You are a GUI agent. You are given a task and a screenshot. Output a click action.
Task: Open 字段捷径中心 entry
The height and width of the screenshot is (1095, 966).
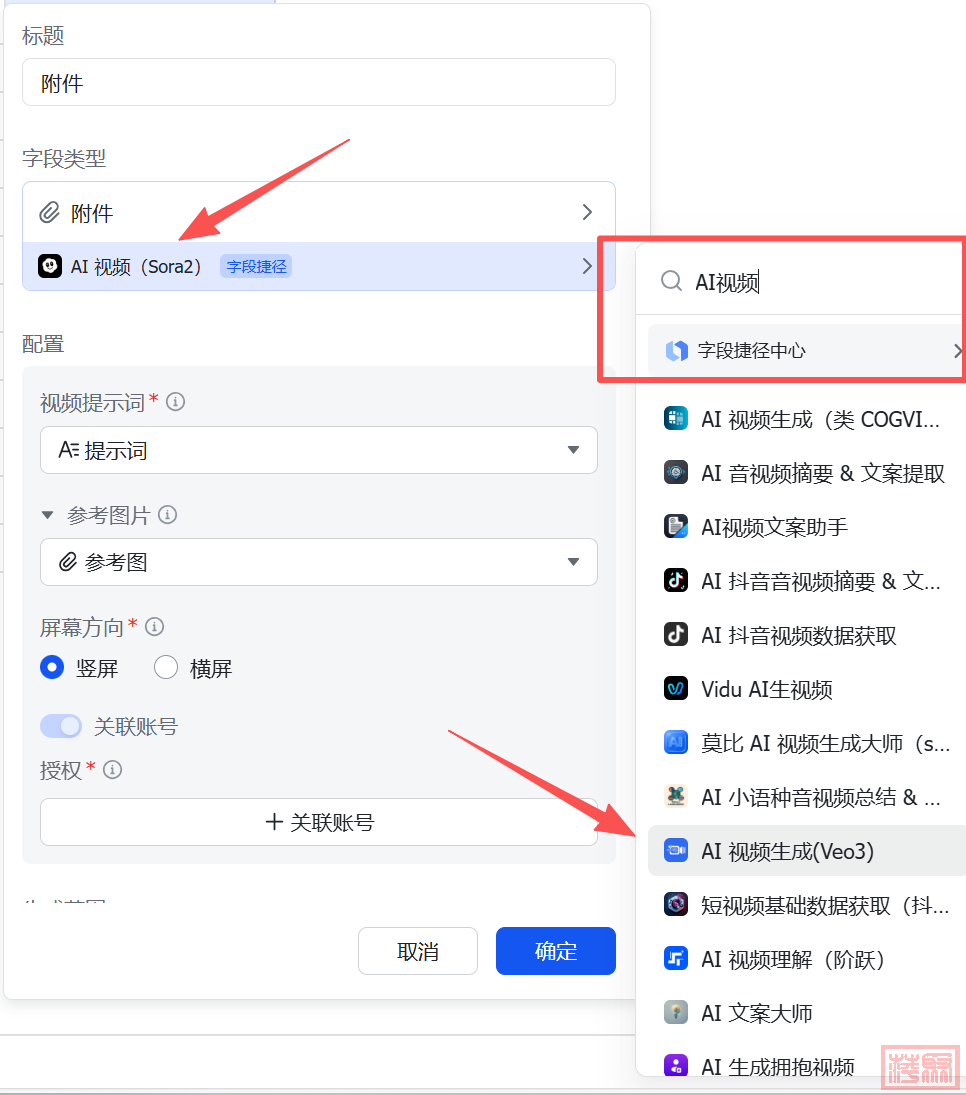(x=806, y=351)
